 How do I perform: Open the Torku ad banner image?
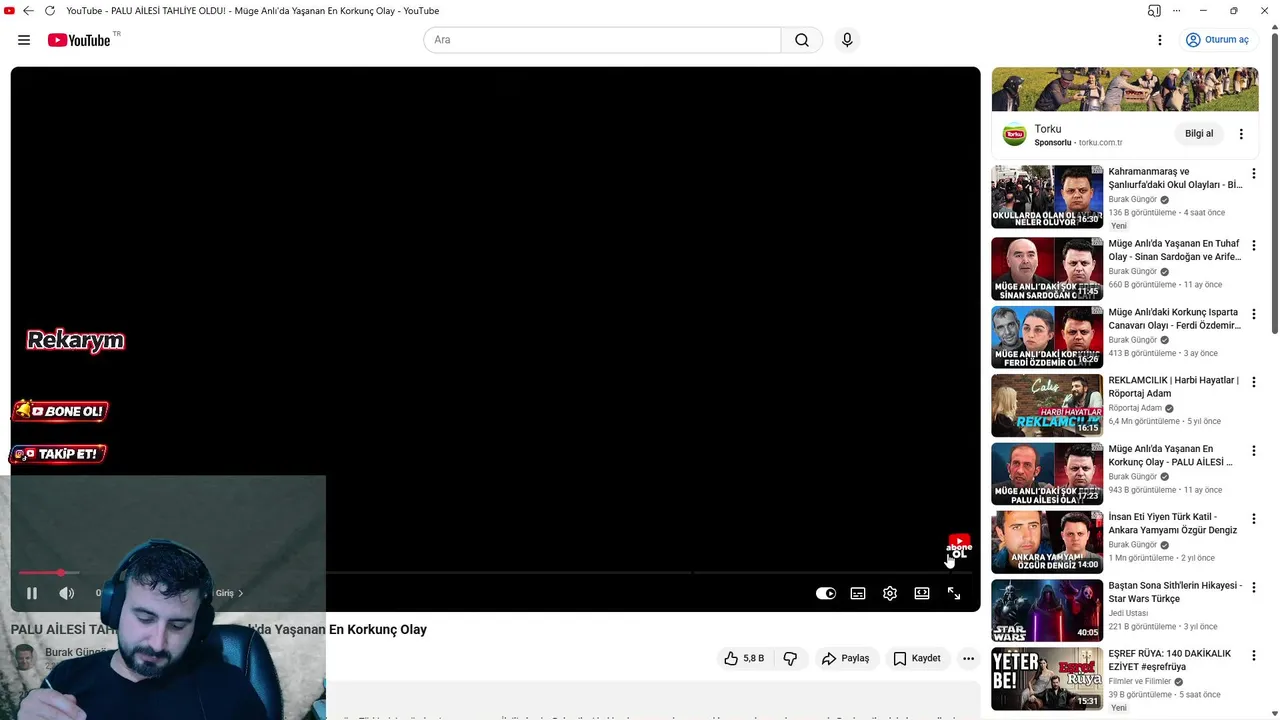pos(1125,89)
